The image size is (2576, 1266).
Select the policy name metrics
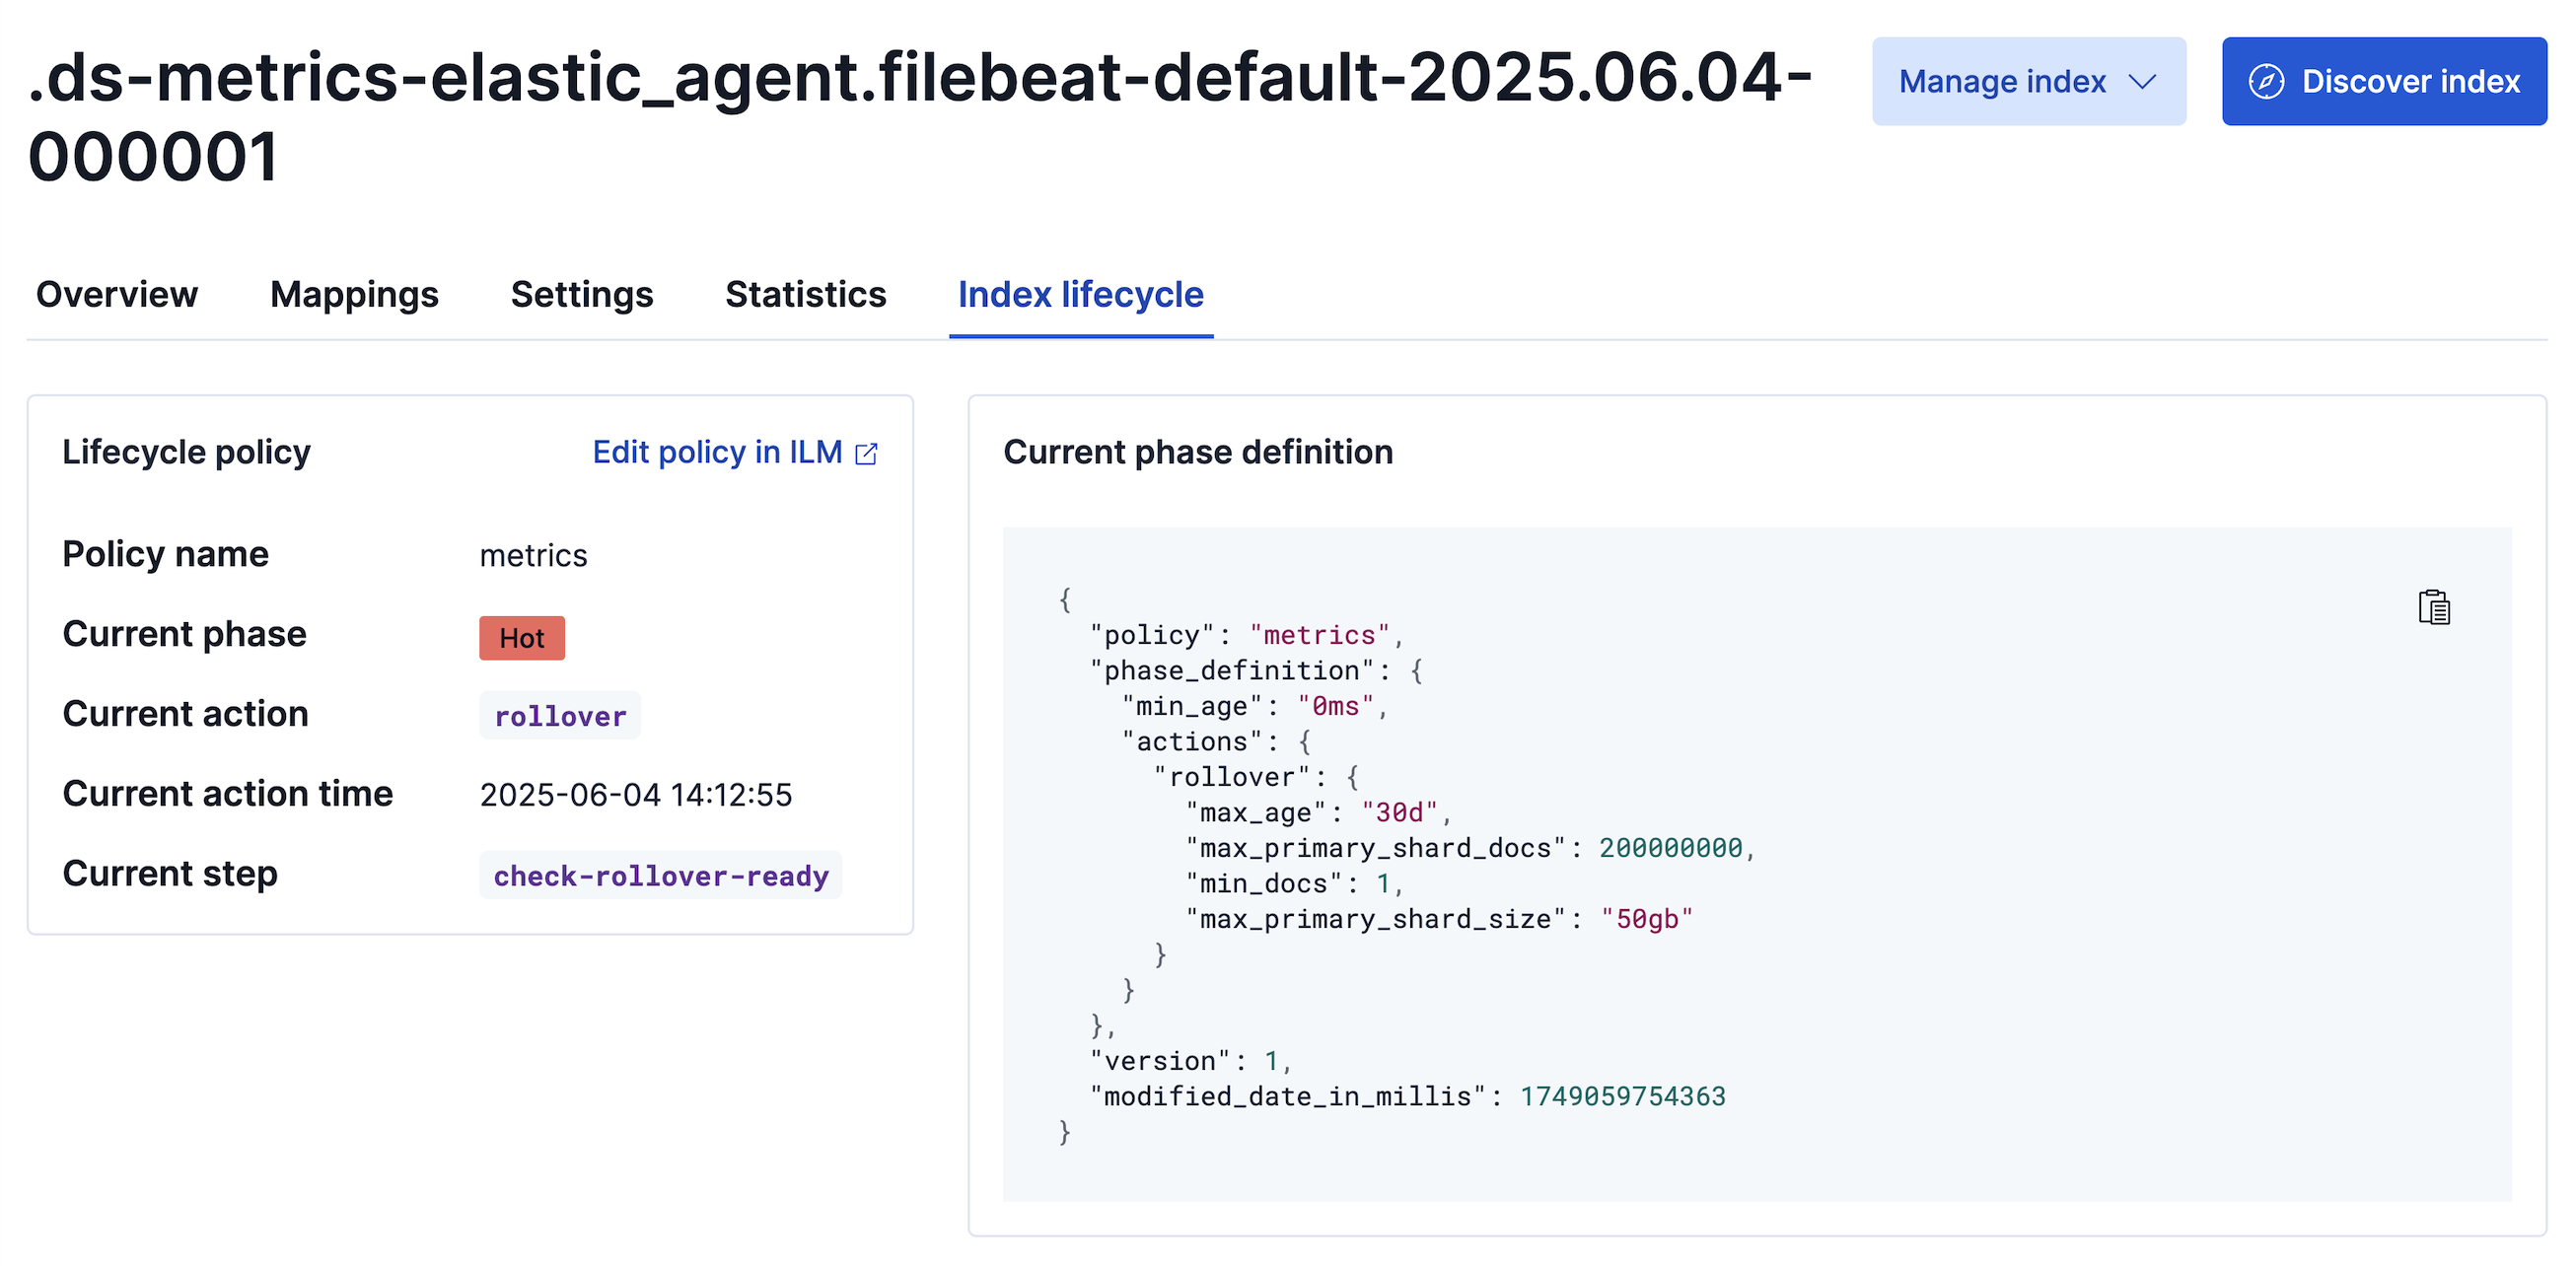pos(534,555)
